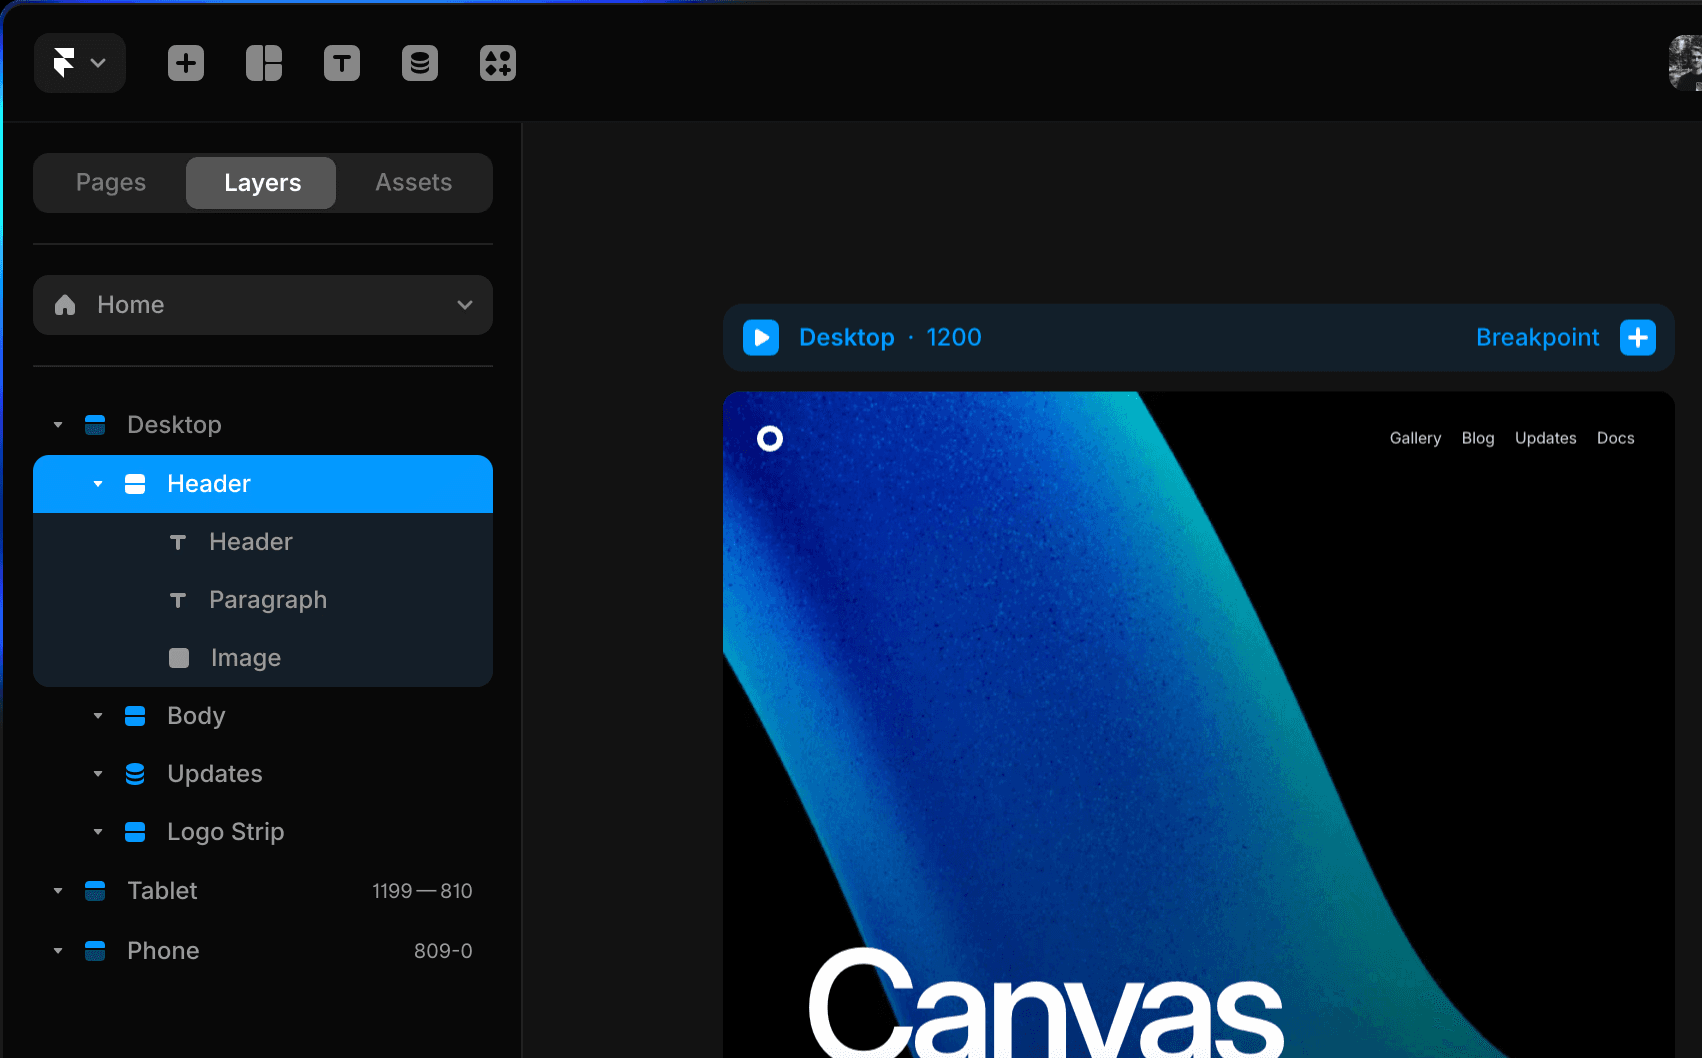Viewport: 1702px width, 1058px height.
Task: Collapse the Header layer group
Action: click(x=98, y=484)
